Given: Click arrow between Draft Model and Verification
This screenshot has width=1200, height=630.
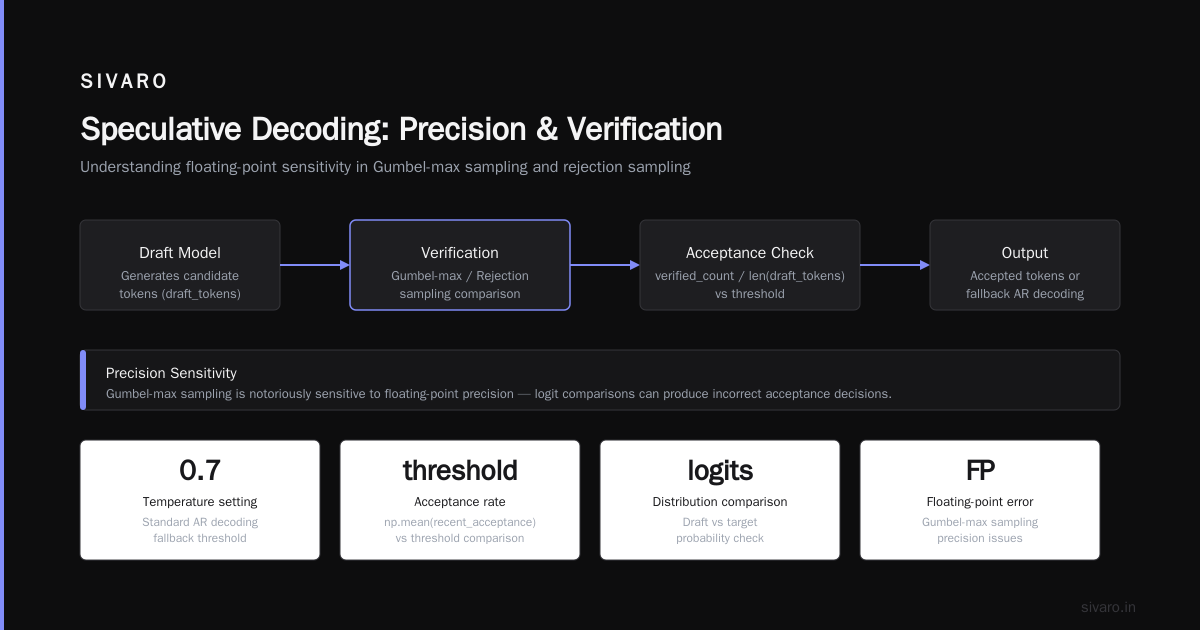Looking at the screenshot, I should [x=315, y=265].
